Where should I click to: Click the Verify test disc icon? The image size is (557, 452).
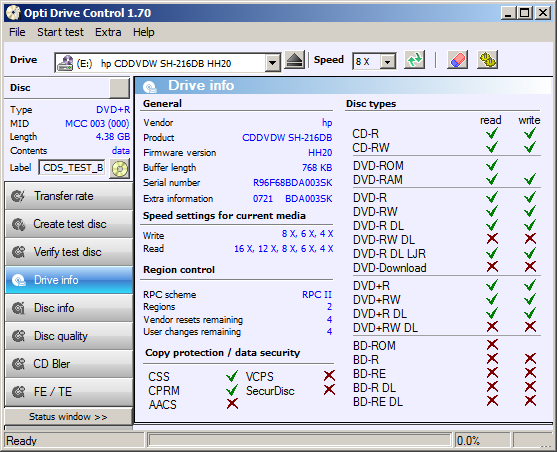[18, 252]
